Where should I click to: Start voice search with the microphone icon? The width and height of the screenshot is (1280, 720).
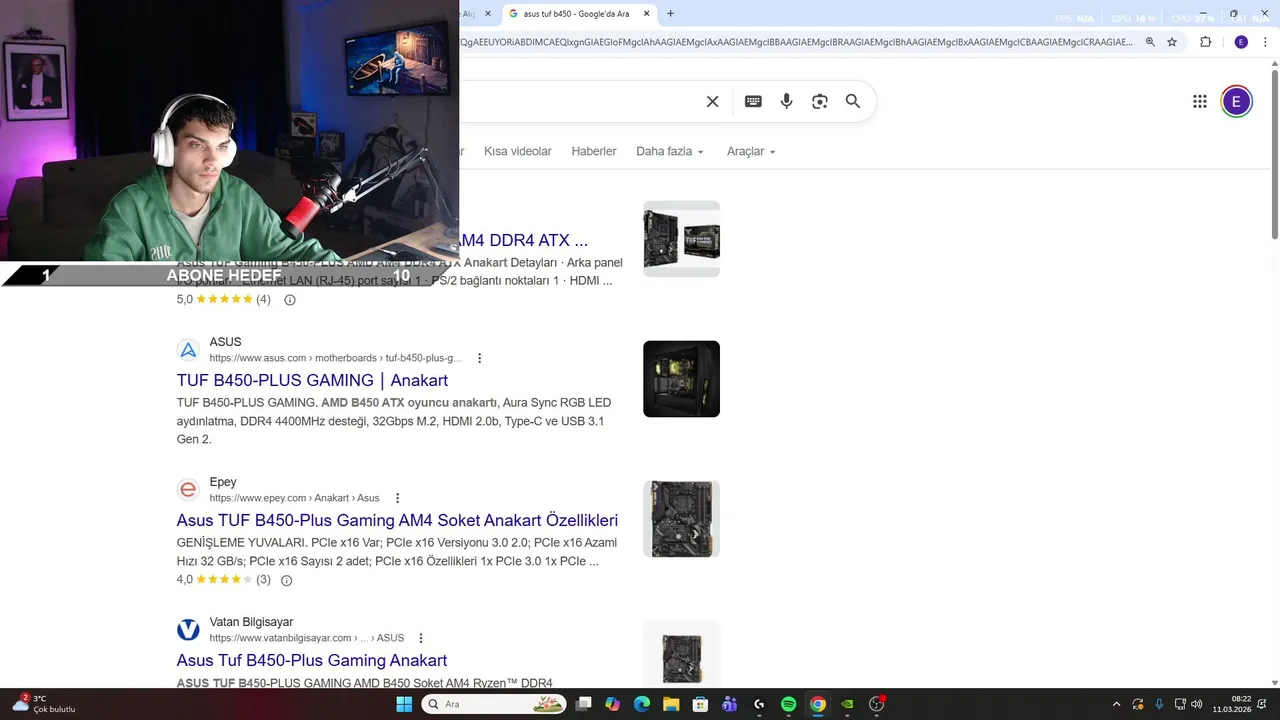pos(786,101)
